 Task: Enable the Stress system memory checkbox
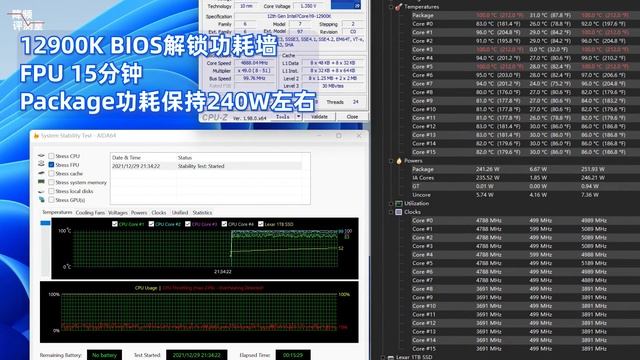(51, 182)
